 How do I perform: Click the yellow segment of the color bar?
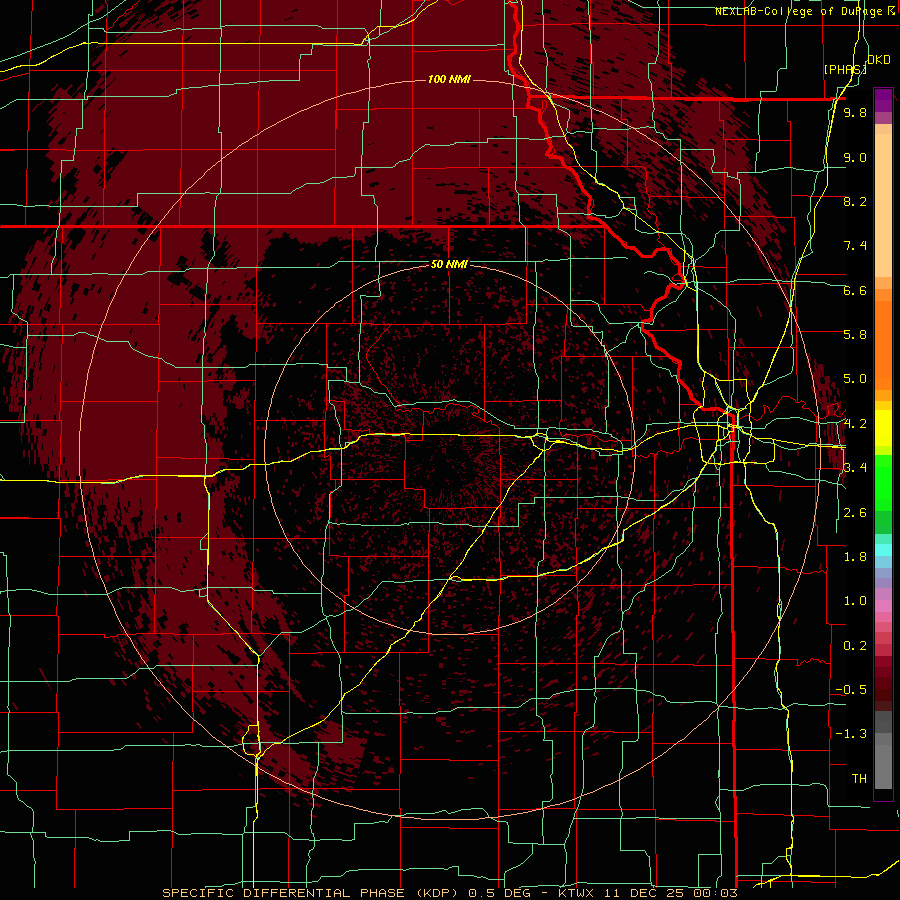[883, 428]
